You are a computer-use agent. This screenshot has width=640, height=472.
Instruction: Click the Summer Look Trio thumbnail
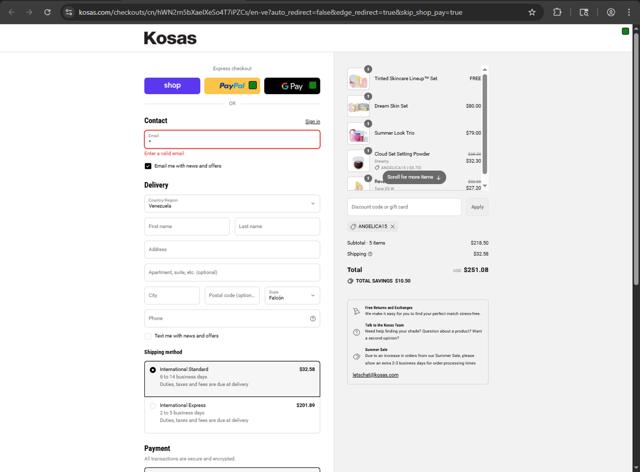(x=358, y=133)
